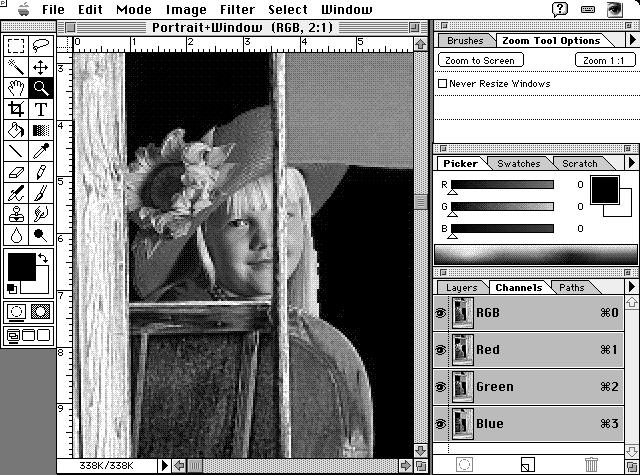Viewport: 640px width, 475px height.
Task: Select the Eraser tool
Action: (x=16, y=173)
